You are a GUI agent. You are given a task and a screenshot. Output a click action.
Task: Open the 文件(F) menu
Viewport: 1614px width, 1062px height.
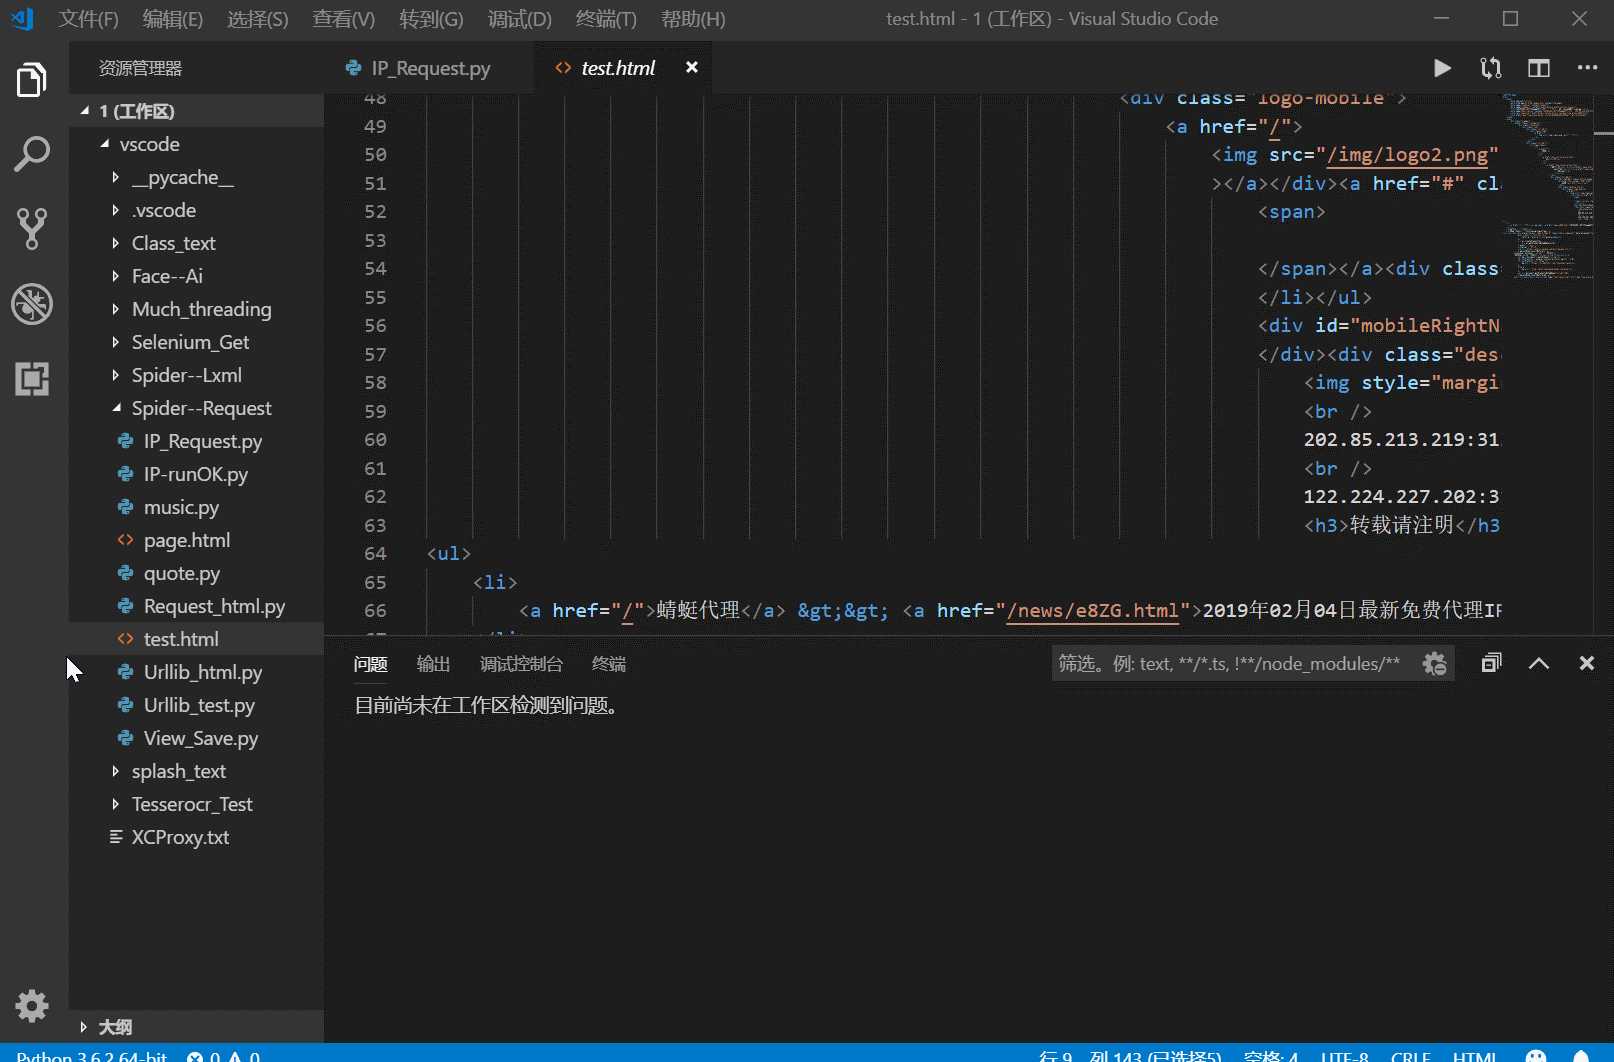pos(88,19)
